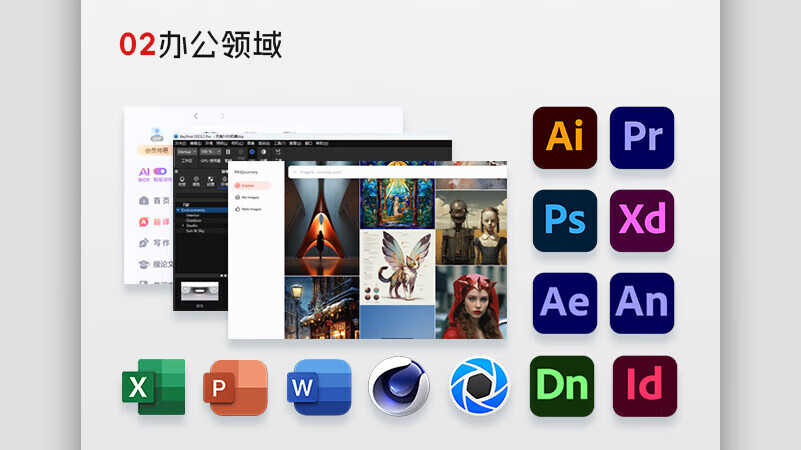Click the forward arrow in the white window
Screen dimensions: 801x450
tap(222, 116)
